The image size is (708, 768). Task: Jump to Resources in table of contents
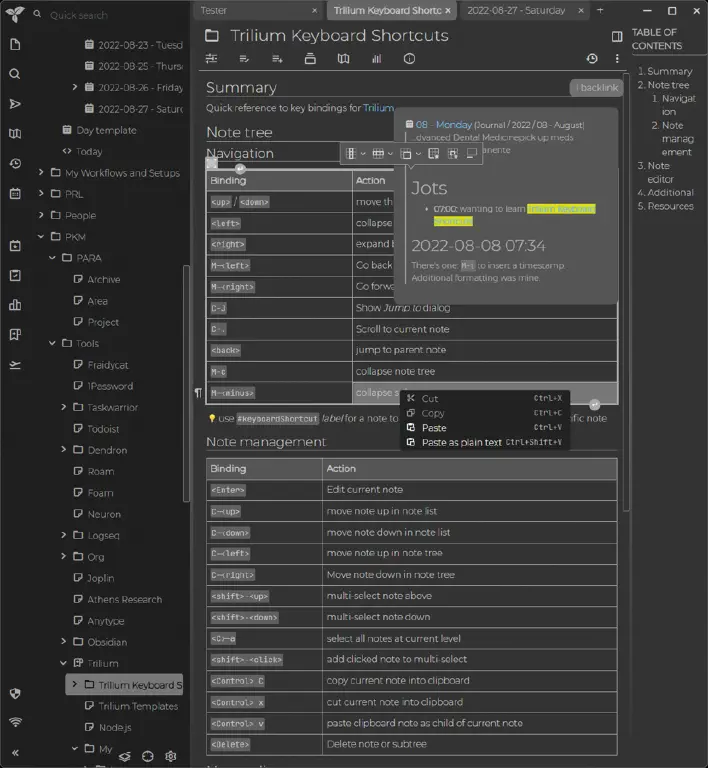click(670, 206)
